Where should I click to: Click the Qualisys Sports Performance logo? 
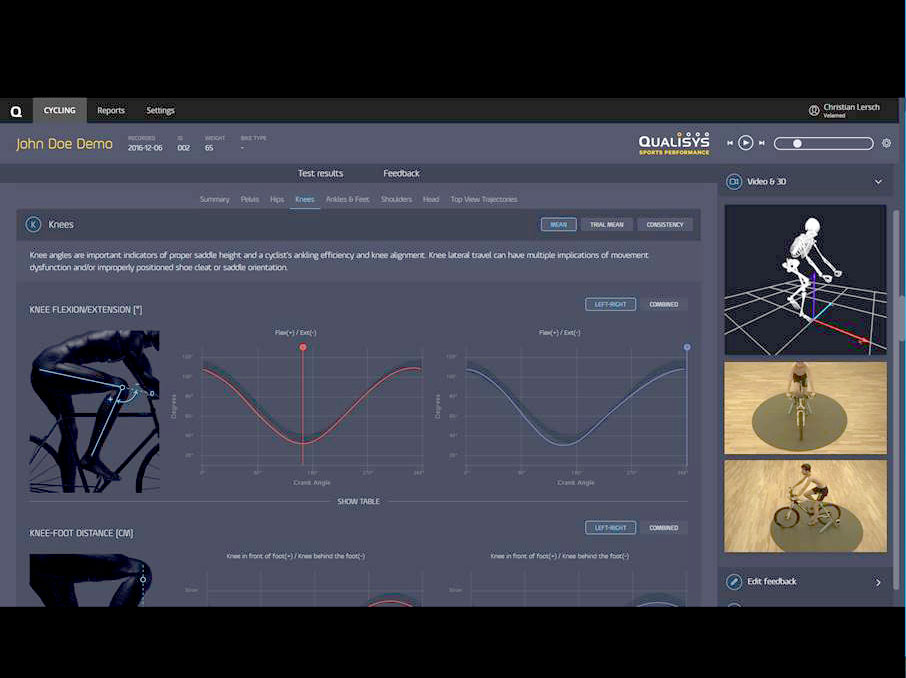(x=674, y=144)
